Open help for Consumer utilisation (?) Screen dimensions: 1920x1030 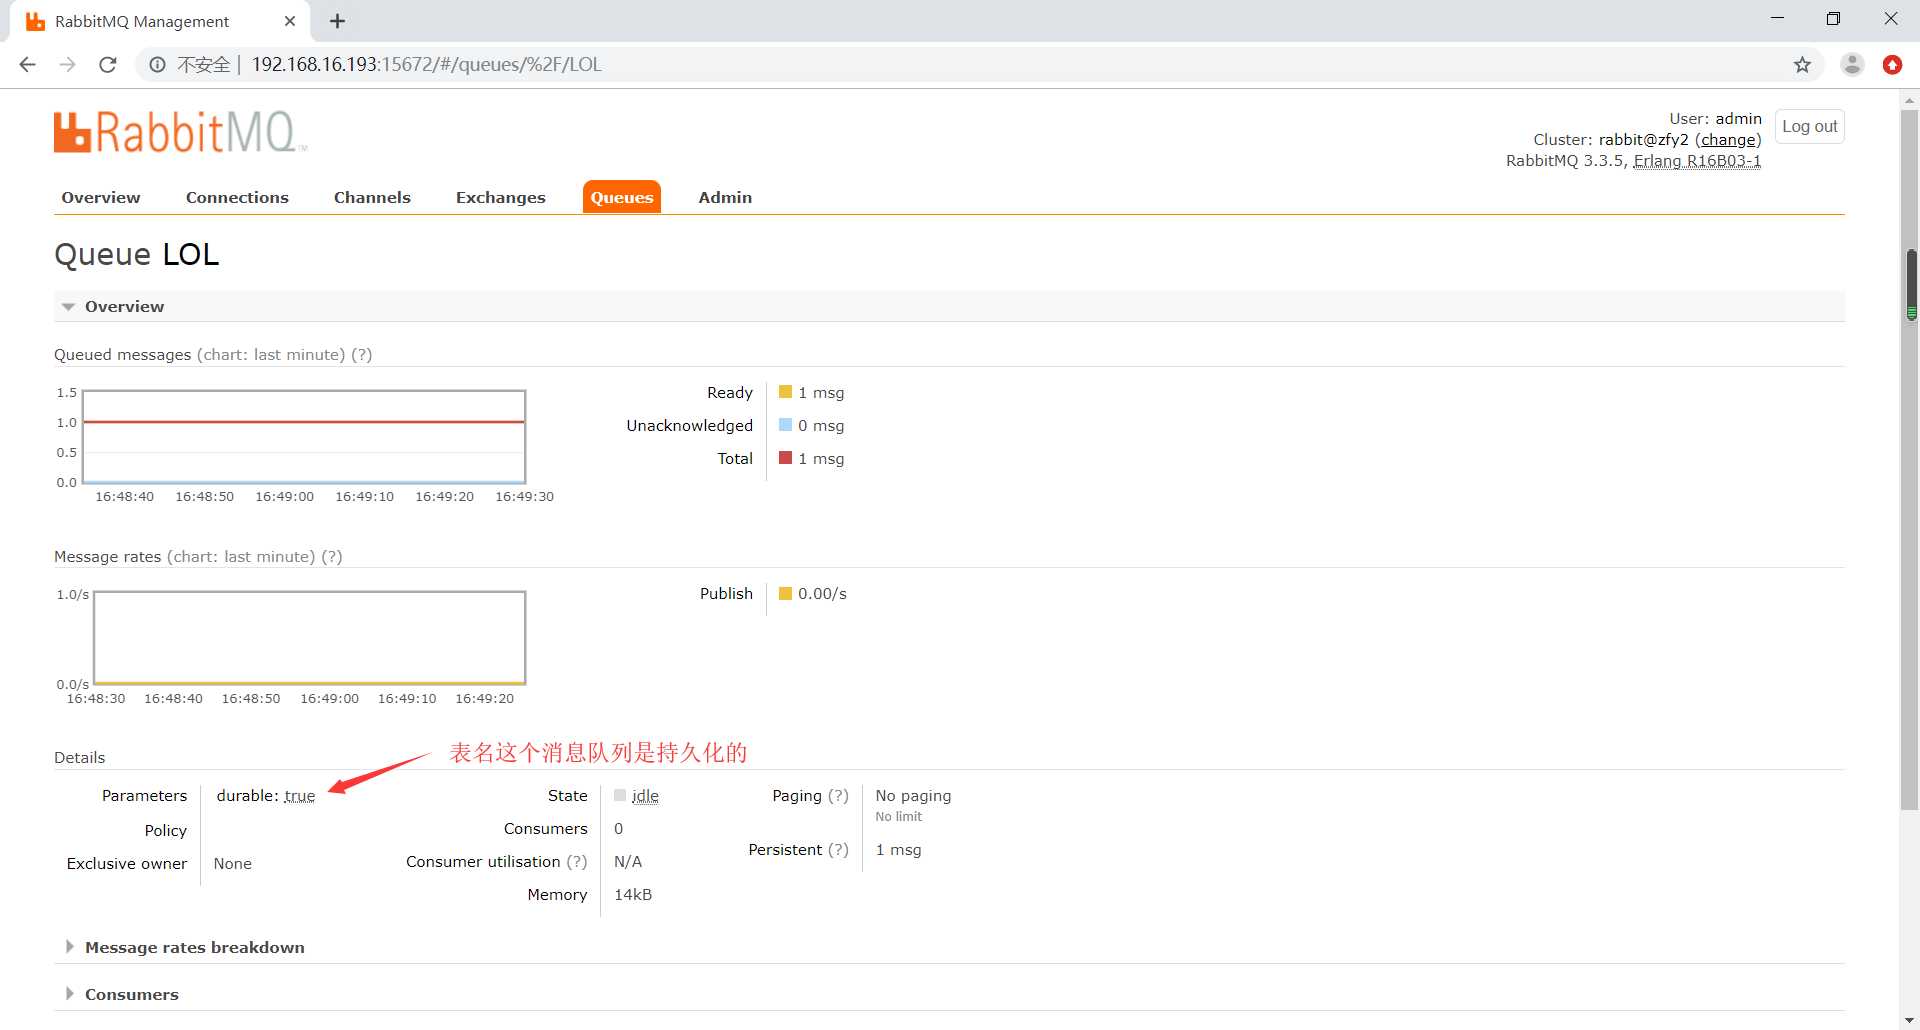577,862
